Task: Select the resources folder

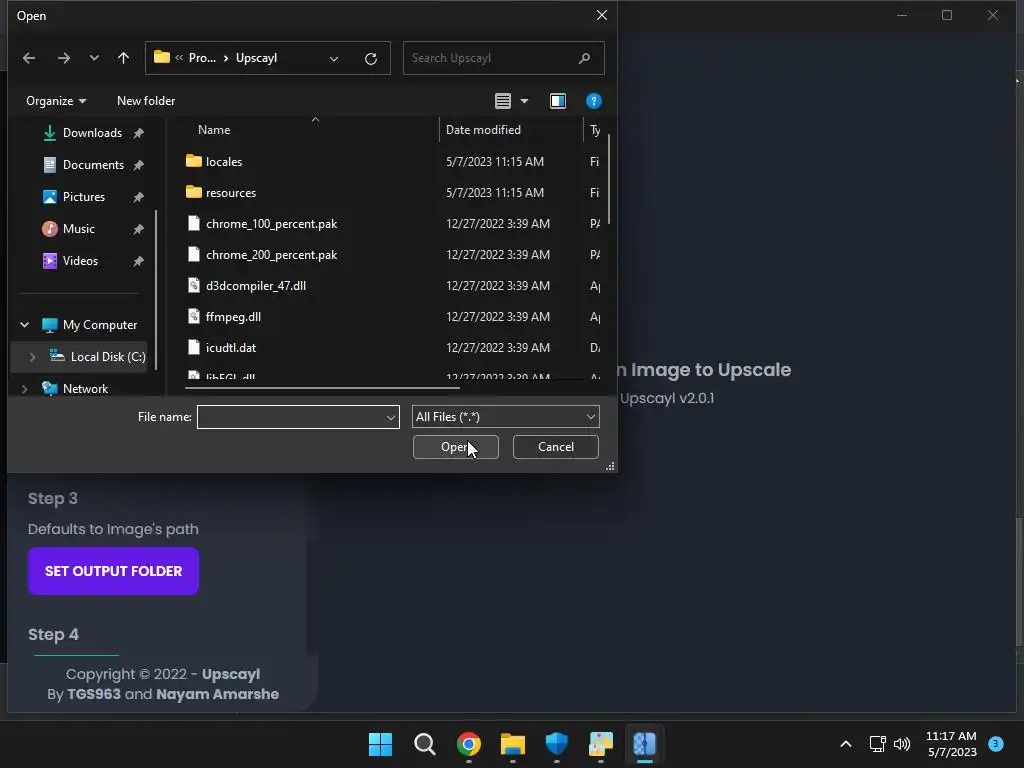Action: pyautogui.click(x=231, y=193)
